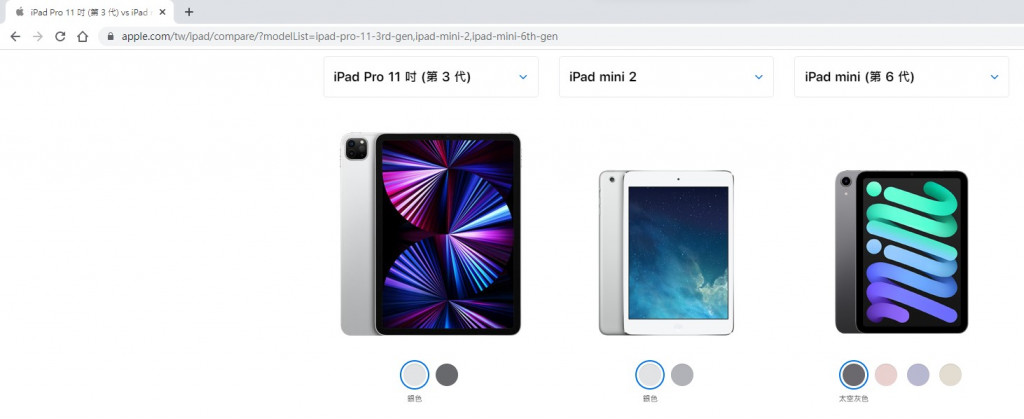Click the lock icon in address bar
This screenshot has width=1024, height=419.
110,37
